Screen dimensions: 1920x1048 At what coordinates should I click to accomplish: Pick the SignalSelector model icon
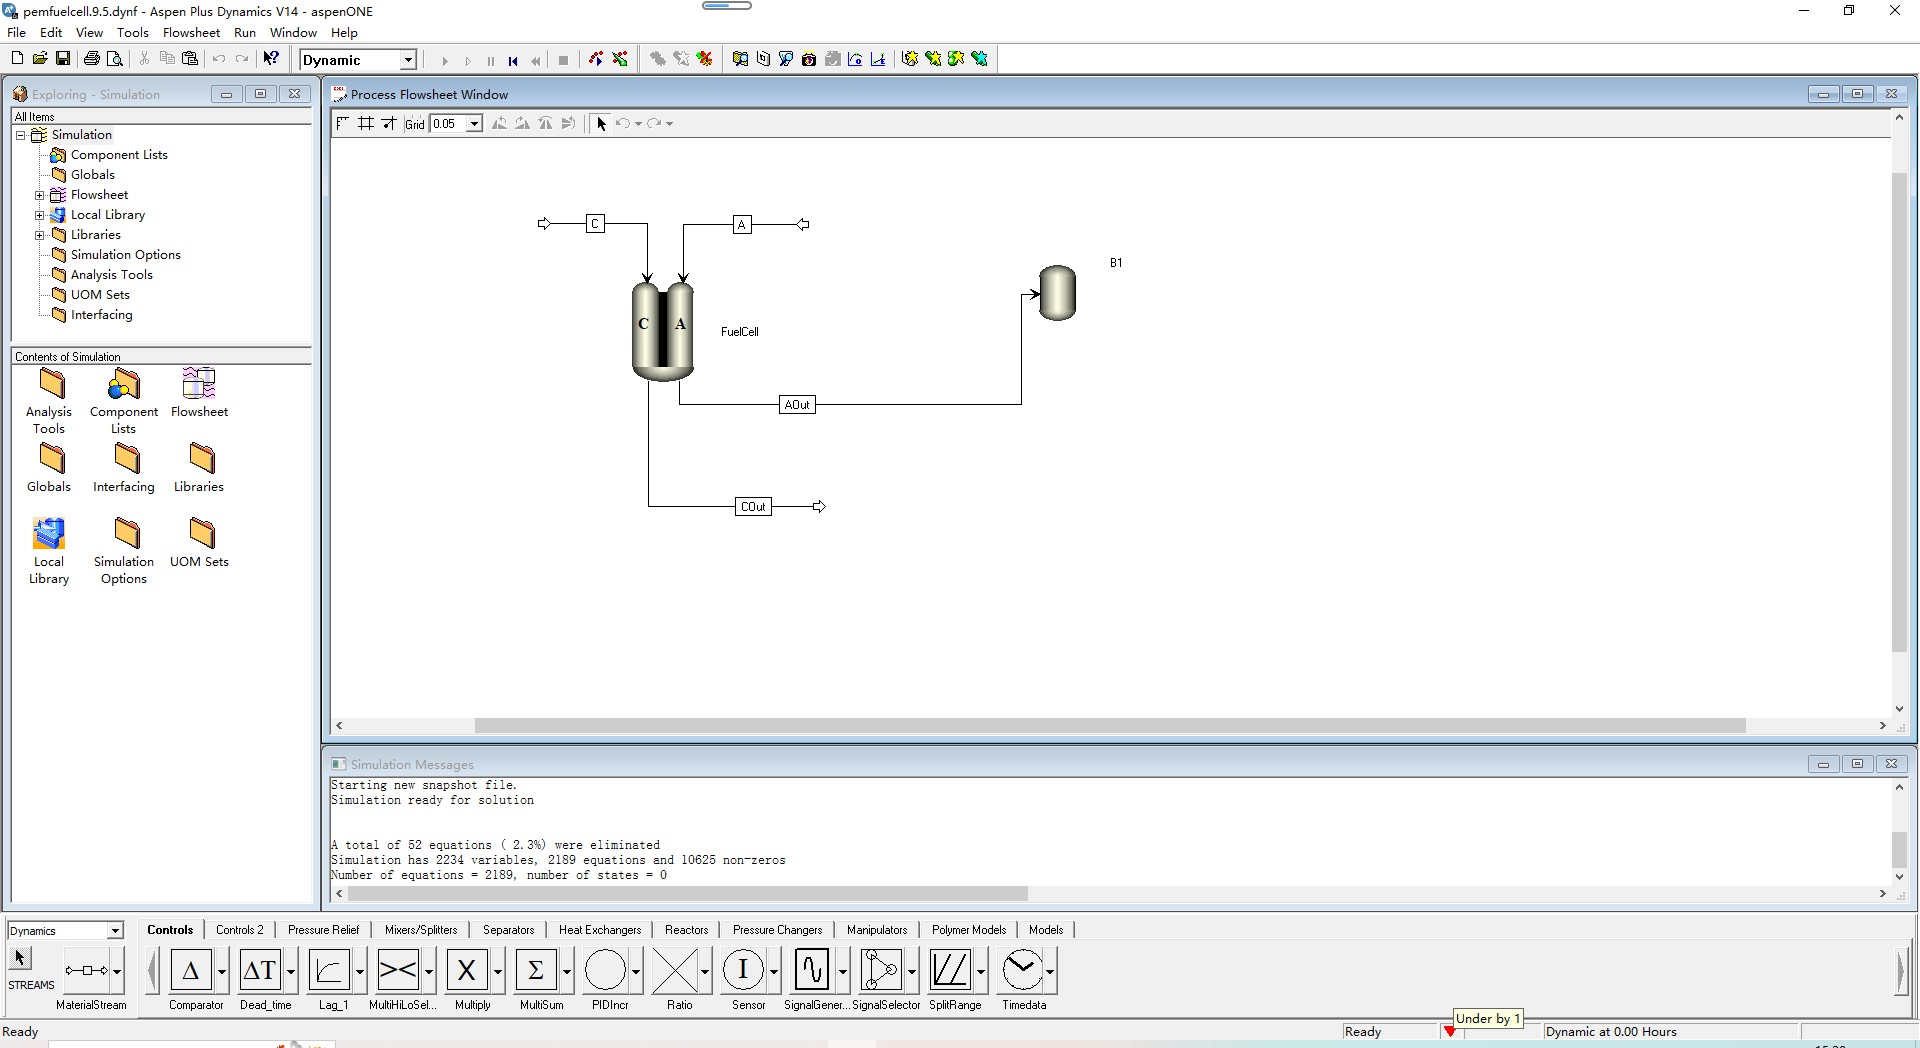pos(881,970)
